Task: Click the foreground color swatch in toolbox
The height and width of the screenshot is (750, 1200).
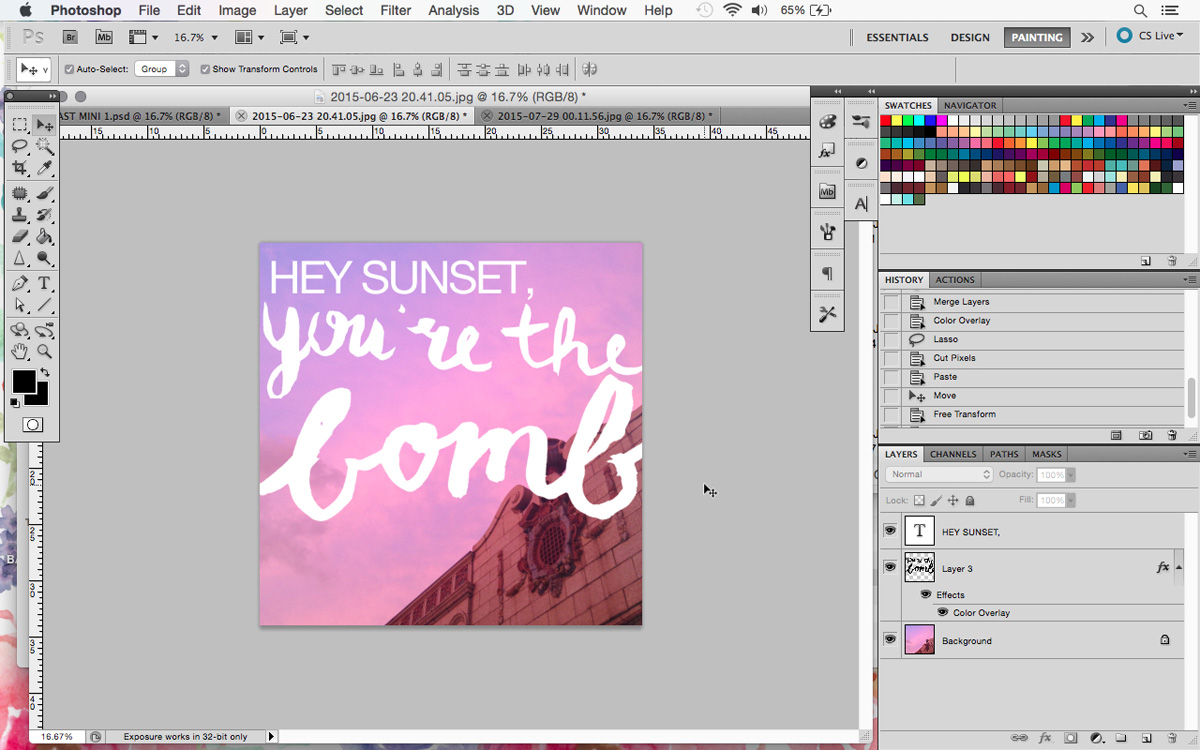Action: pos(24,381)
